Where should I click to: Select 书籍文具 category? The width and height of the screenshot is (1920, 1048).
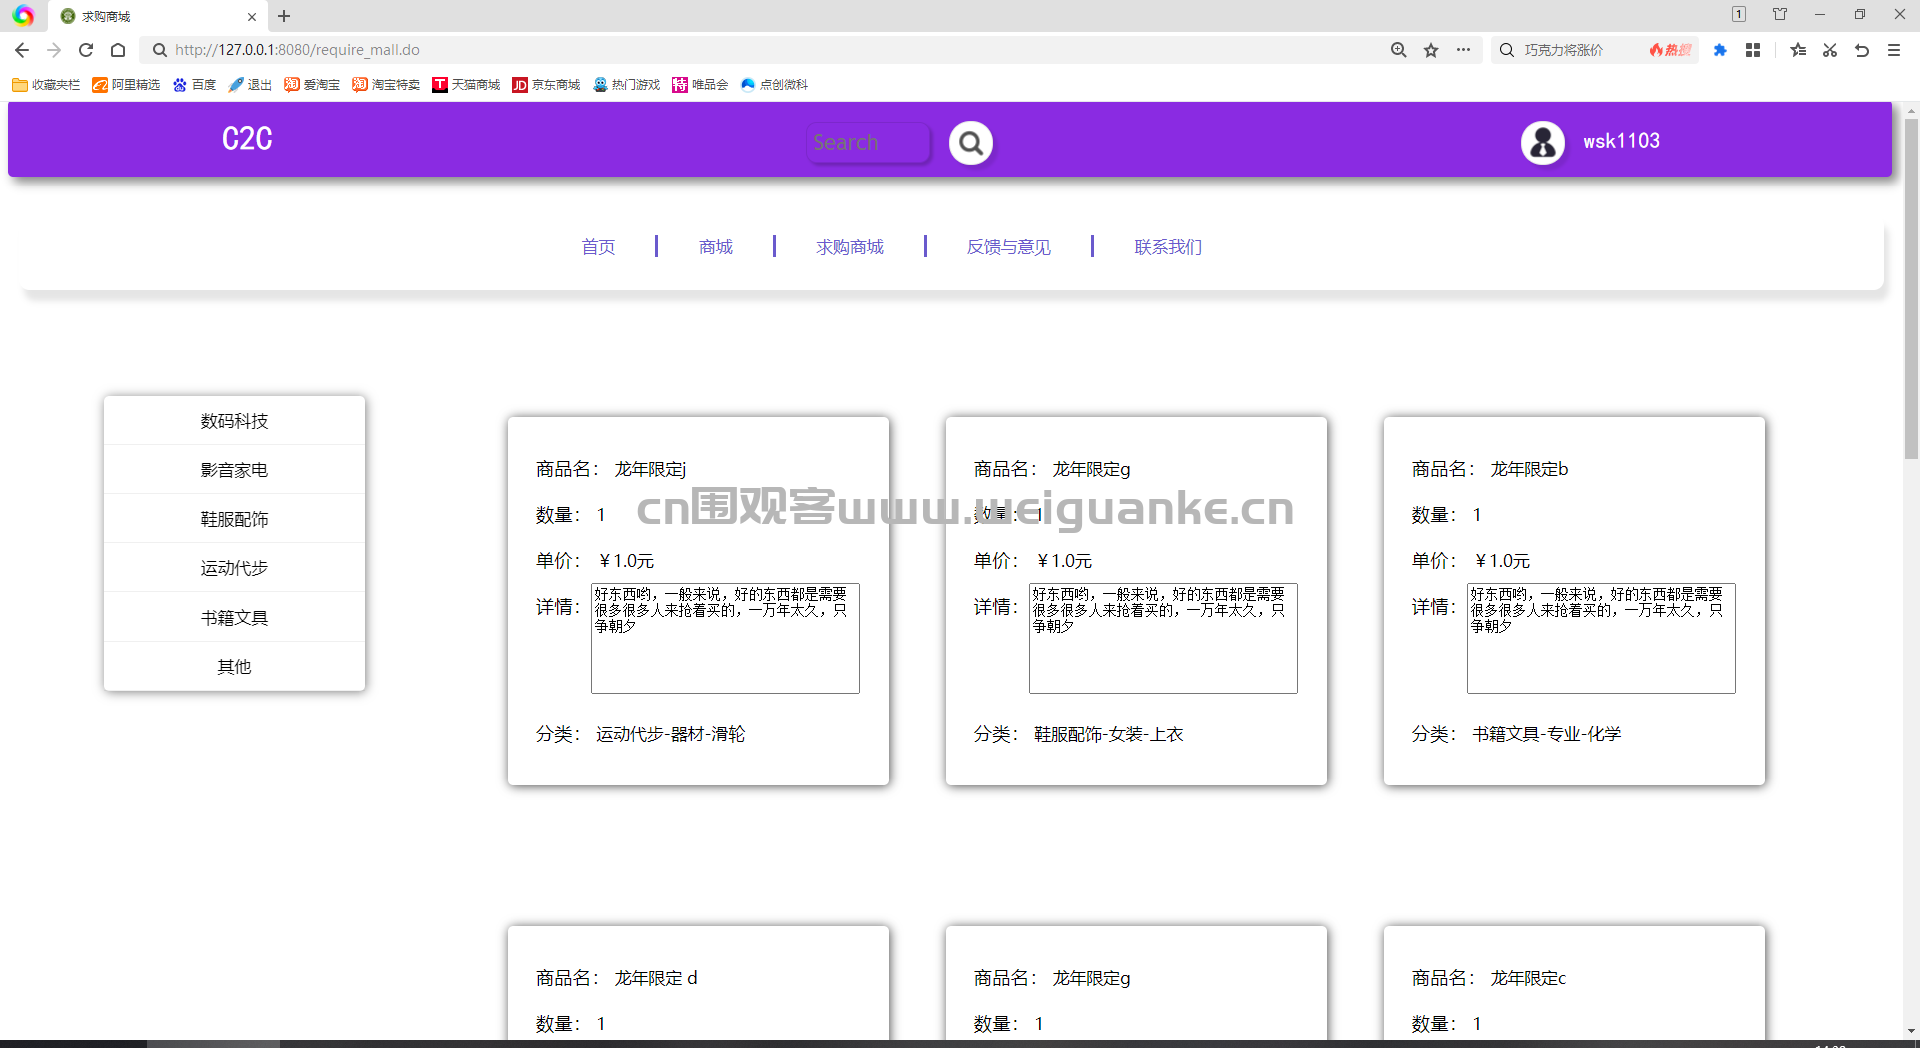[x=234, y=618]
